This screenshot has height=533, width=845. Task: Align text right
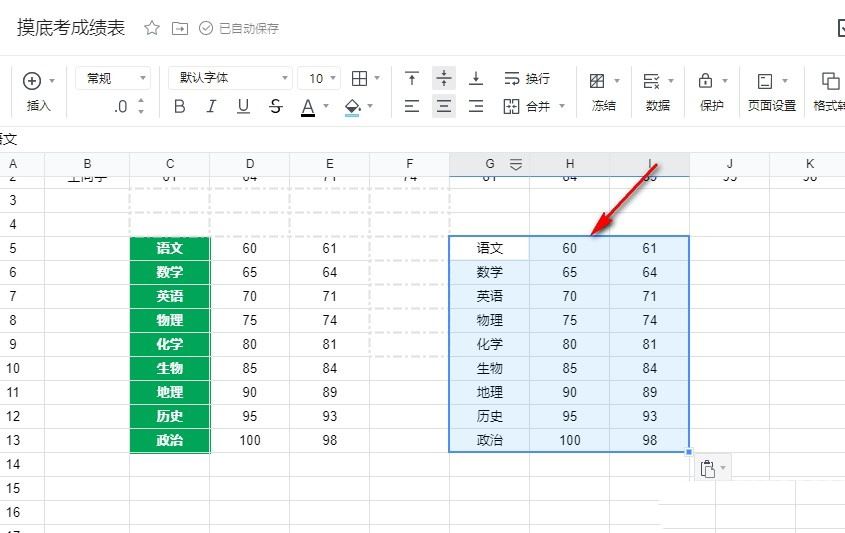(x=476, y=106)
